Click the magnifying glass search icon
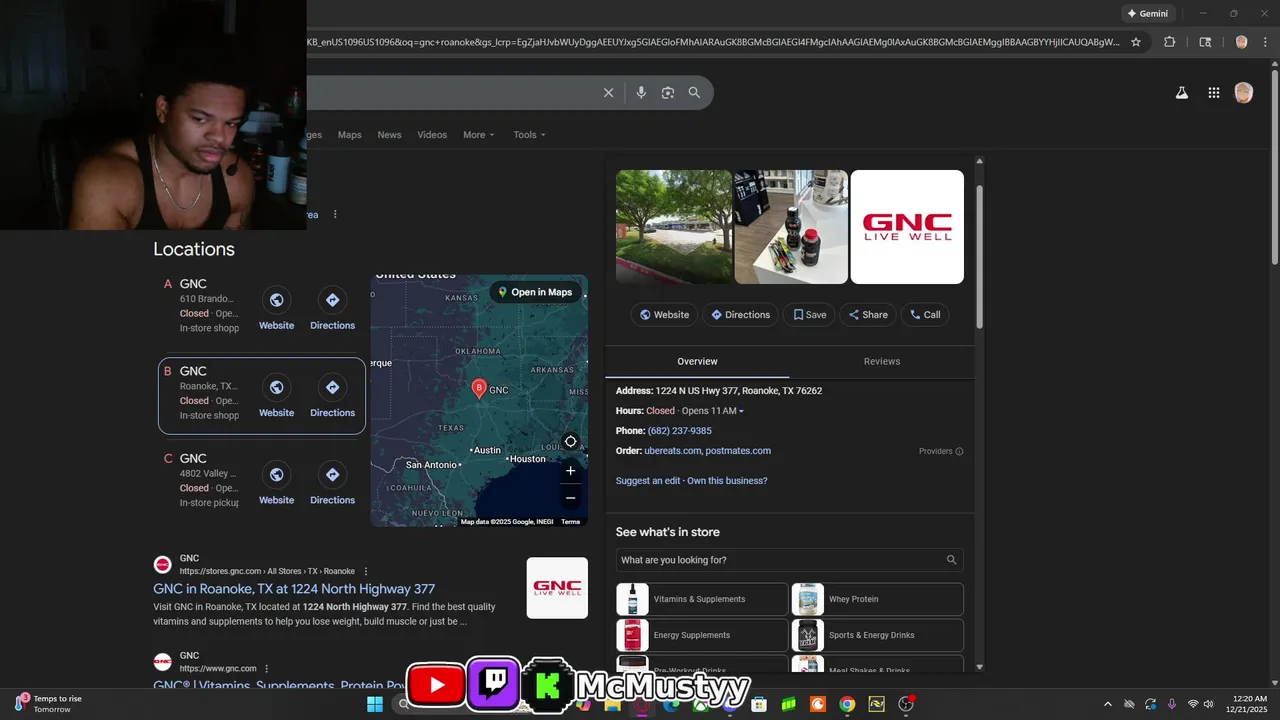The height and width of the screenshot is (720, 1280). [694, 93]
